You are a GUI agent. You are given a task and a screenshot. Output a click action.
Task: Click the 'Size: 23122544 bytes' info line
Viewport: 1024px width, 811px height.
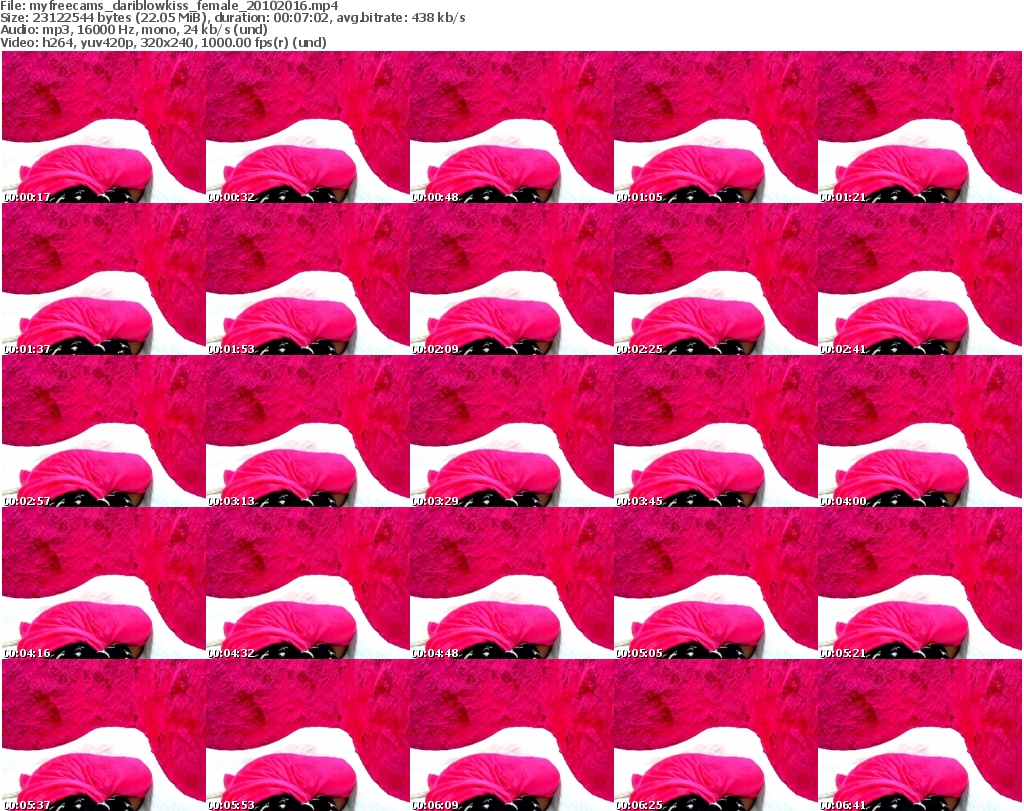pos(233,18)
